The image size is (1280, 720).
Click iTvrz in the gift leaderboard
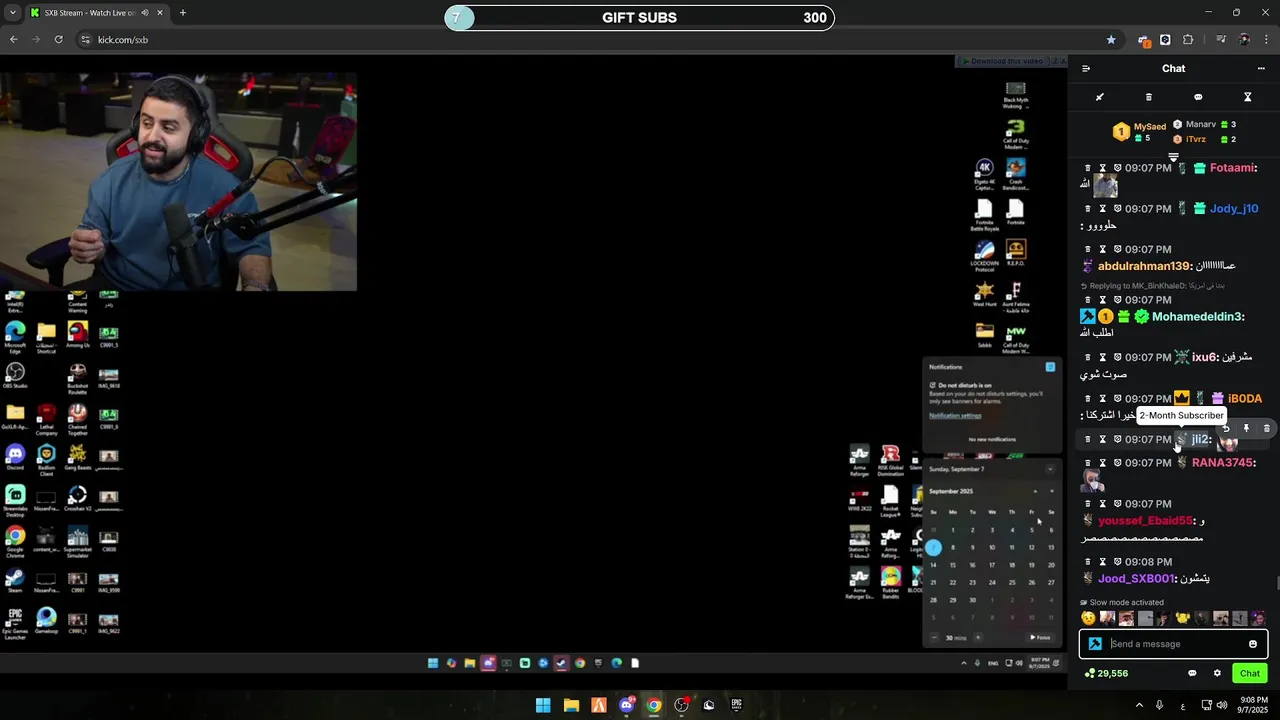(1196, 139)
